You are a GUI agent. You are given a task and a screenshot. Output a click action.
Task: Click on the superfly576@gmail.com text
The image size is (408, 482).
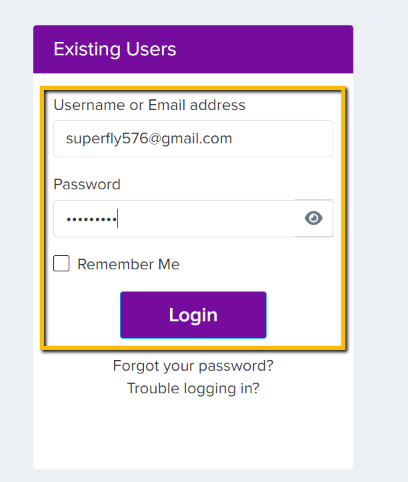[x=149, y=138]
